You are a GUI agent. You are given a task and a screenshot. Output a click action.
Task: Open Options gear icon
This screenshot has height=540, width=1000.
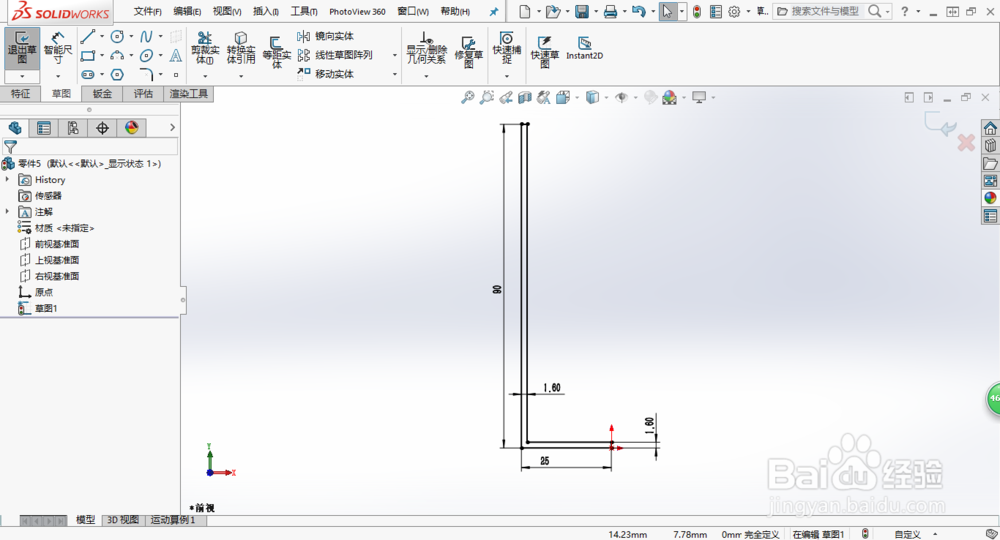pos(734,11)
